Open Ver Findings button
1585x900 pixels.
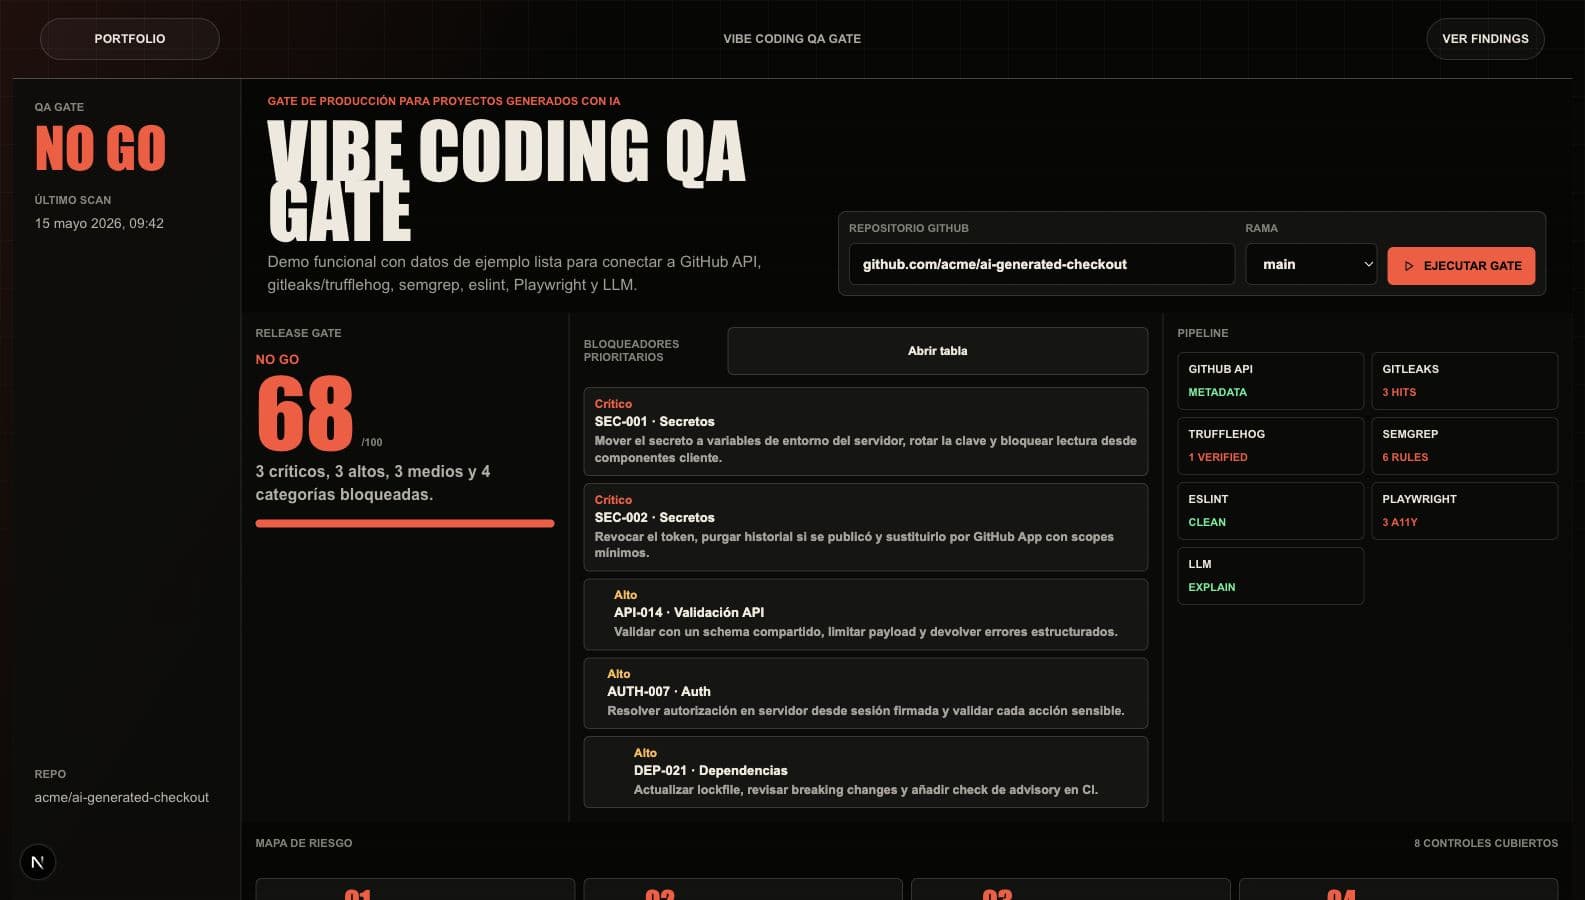tap(1485, 39)
